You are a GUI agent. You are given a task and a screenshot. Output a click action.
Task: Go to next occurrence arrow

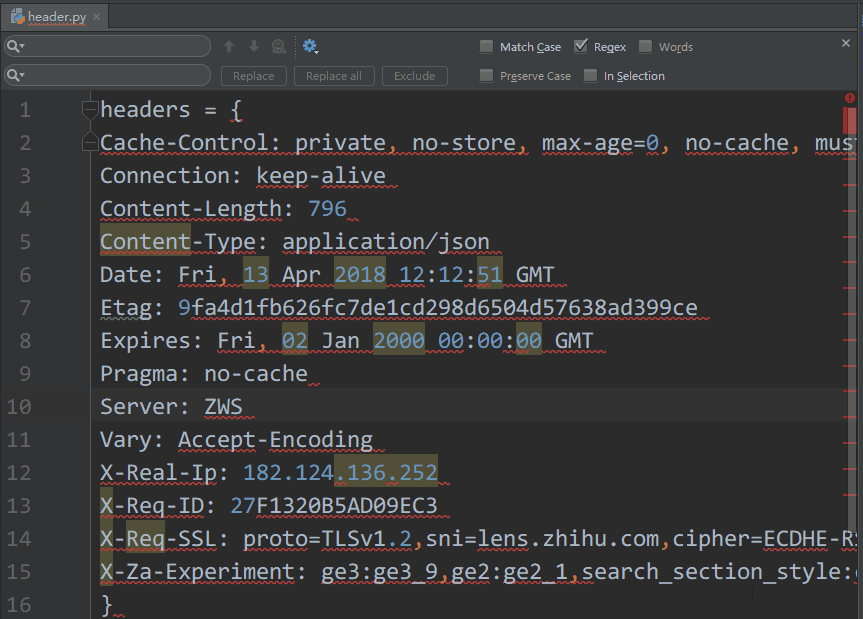tap(254, 46)
